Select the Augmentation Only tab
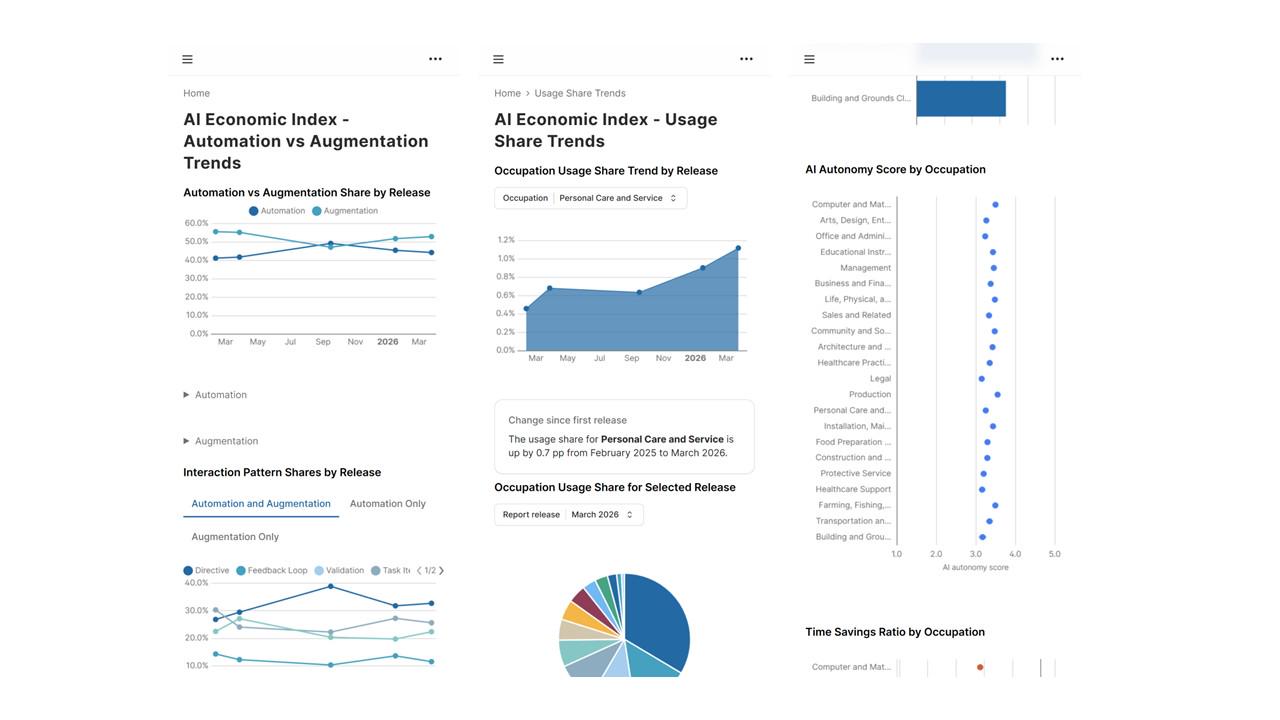The width and height of the screenshot is (1280, 720). [235, 537]
